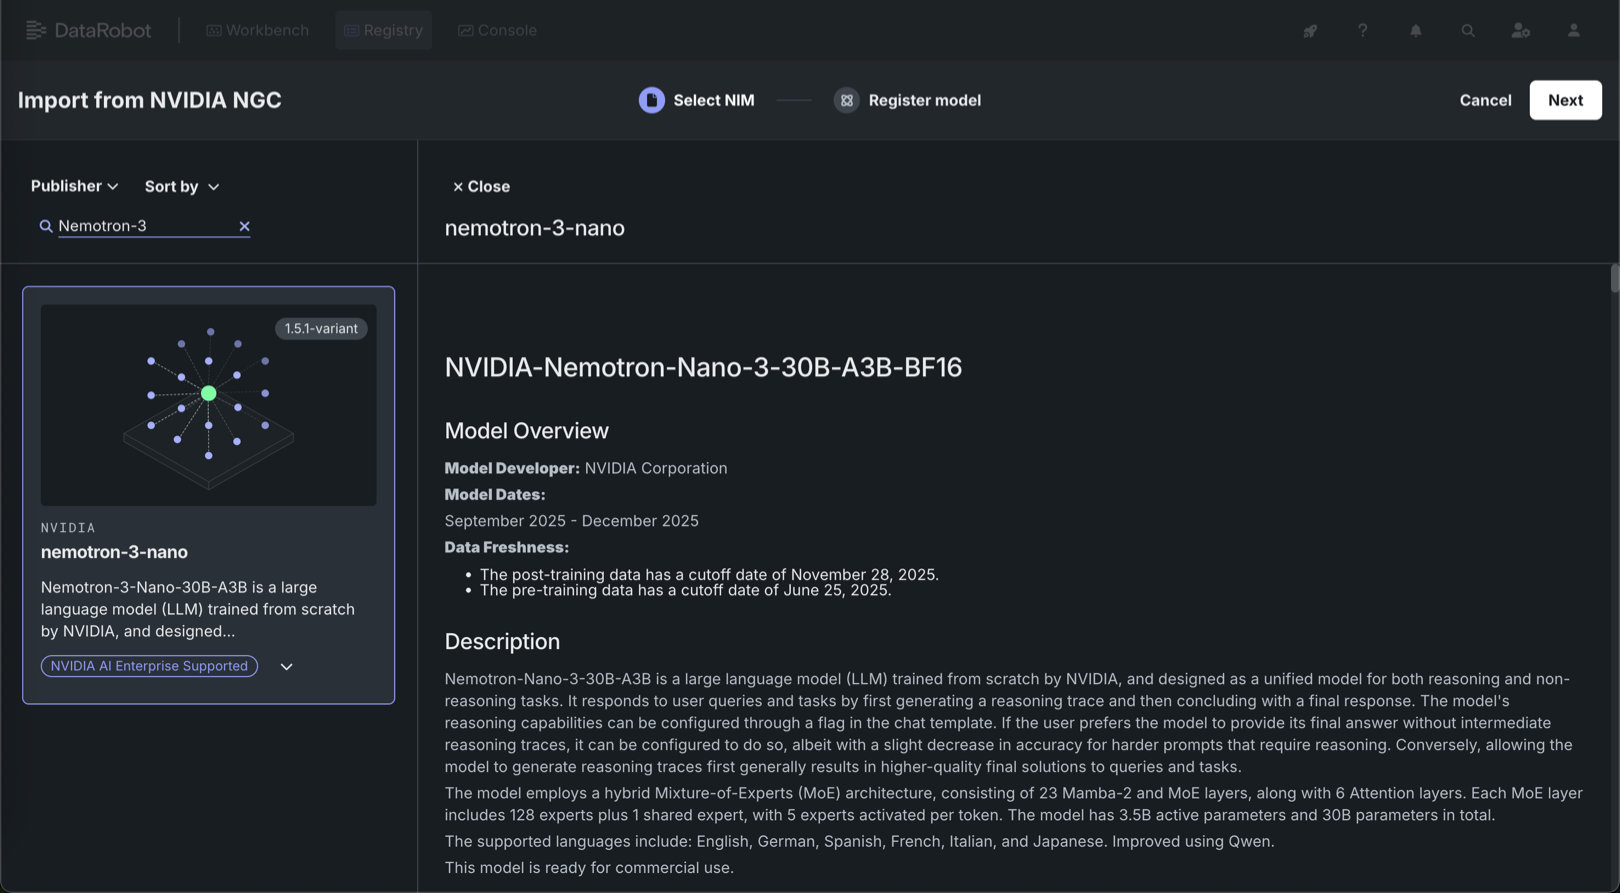Expand the nemotron-3-nano card tags chevron
The width and height of the screenshot is (1620, 893).
click(x=286, y=667)
